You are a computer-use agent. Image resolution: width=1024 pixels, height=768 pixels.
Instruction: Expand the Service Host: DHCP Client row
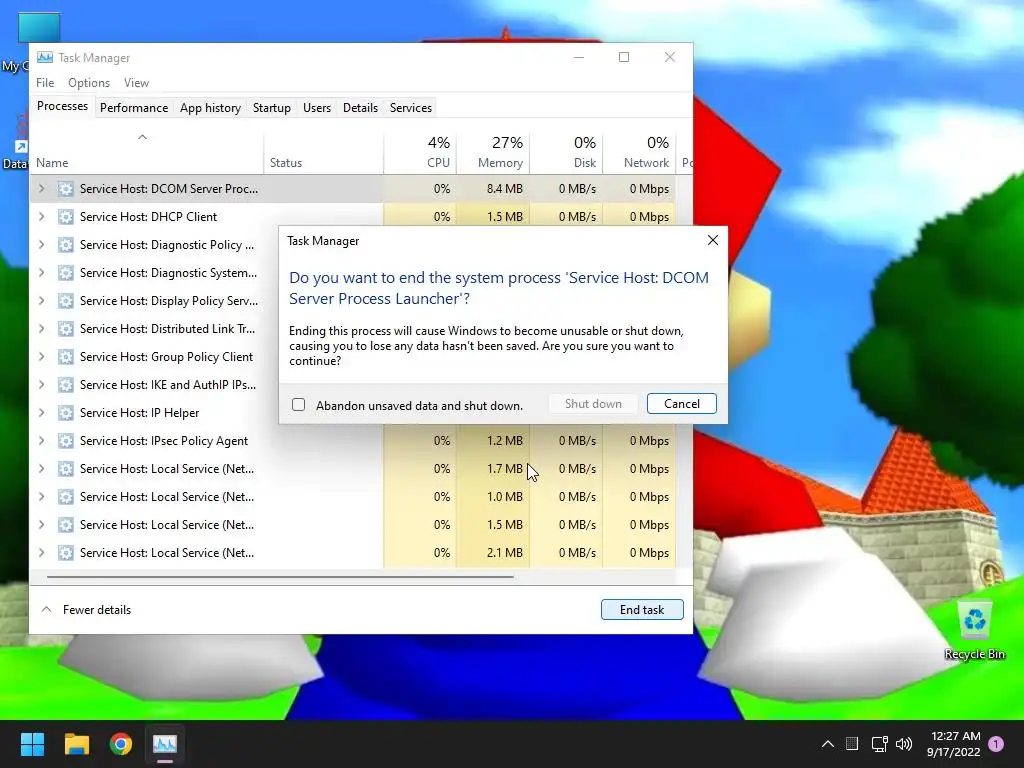point(42,217)
